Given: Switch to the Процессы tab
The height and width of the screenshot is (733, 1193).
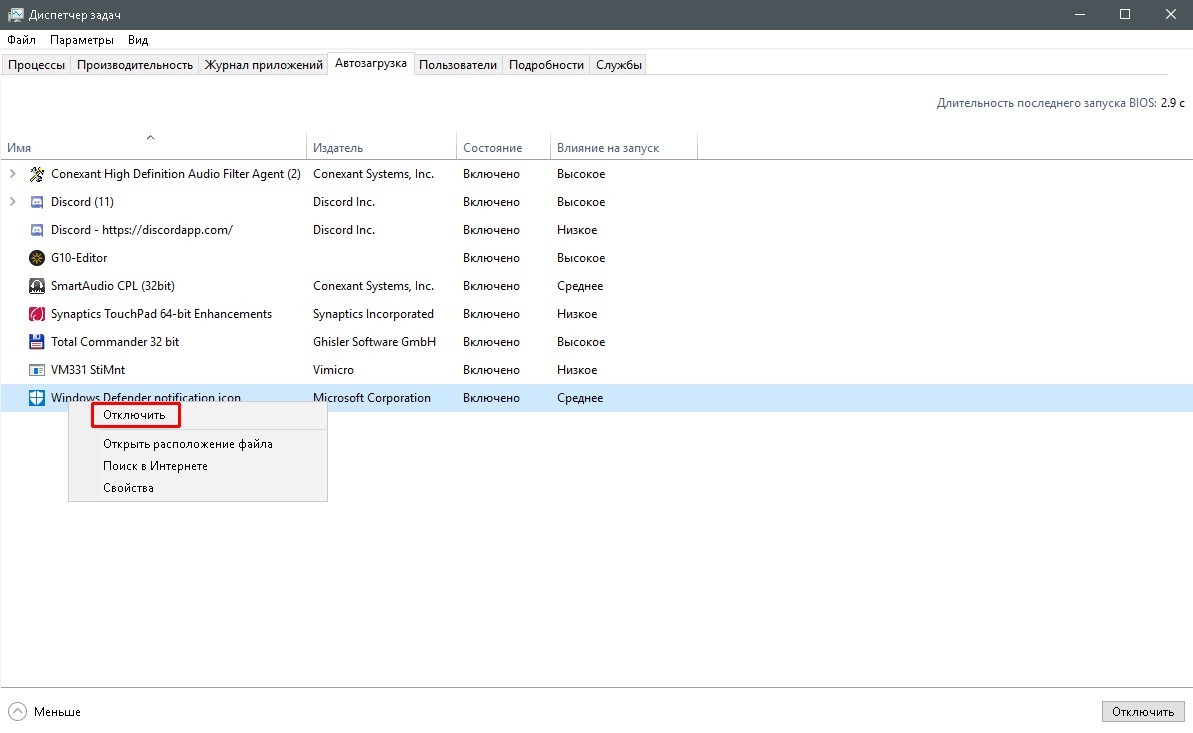Looking at the screenshot, I should click(x=37, y=65).
